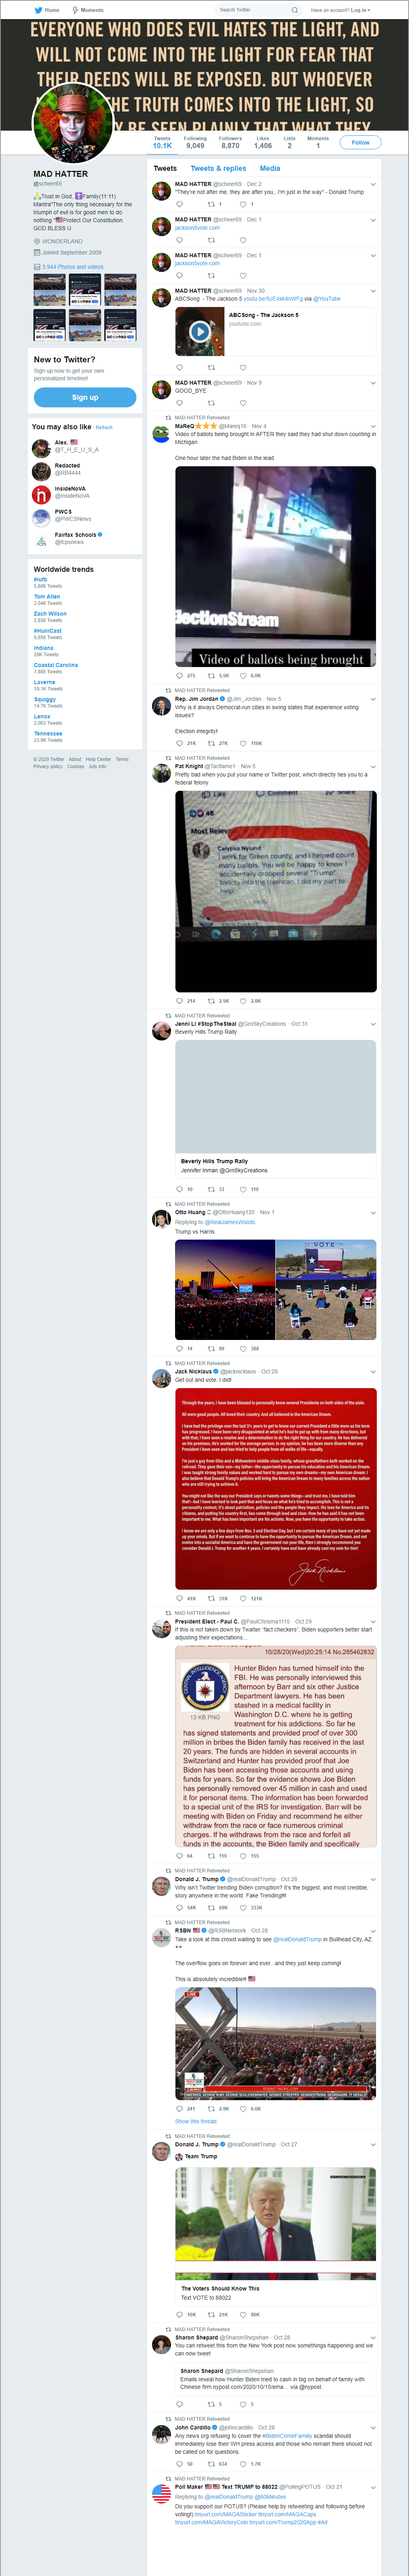Open the Following count of 9,049
The image size is (409, 2576).
point(195,143)
